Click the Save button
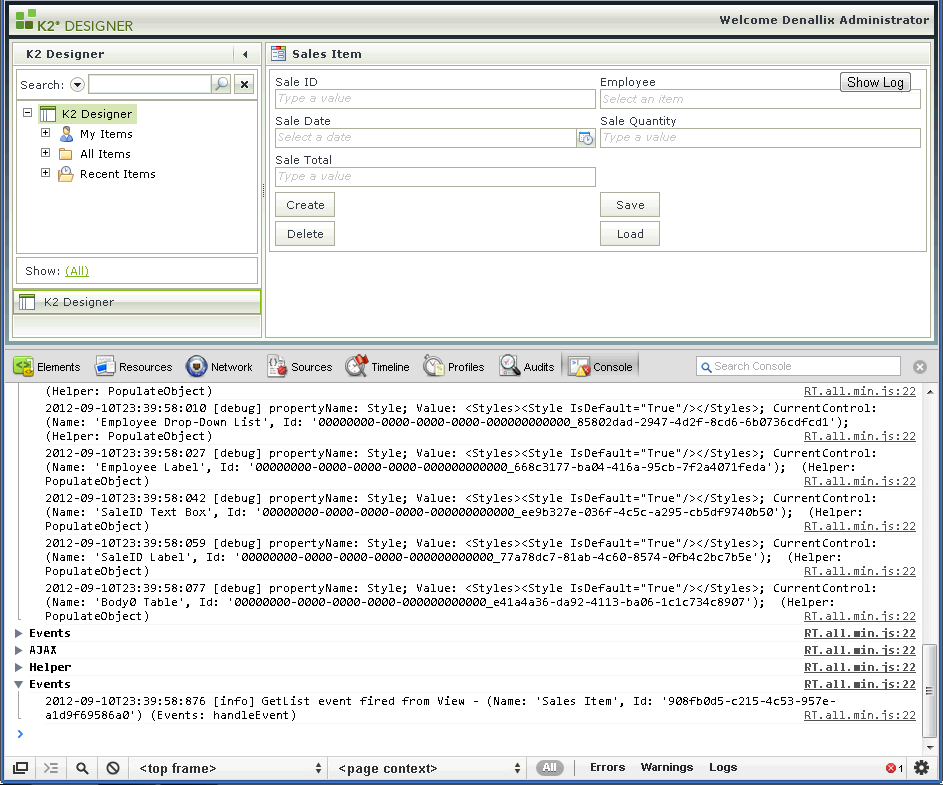Screen dimensions: 943x785 click(x=630, y=205)
